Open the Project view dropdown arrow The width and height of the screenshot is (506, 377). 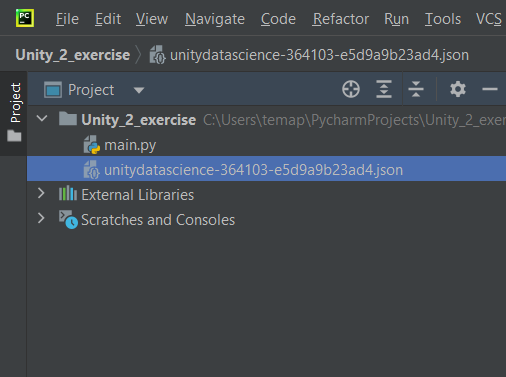coord(139,90)
